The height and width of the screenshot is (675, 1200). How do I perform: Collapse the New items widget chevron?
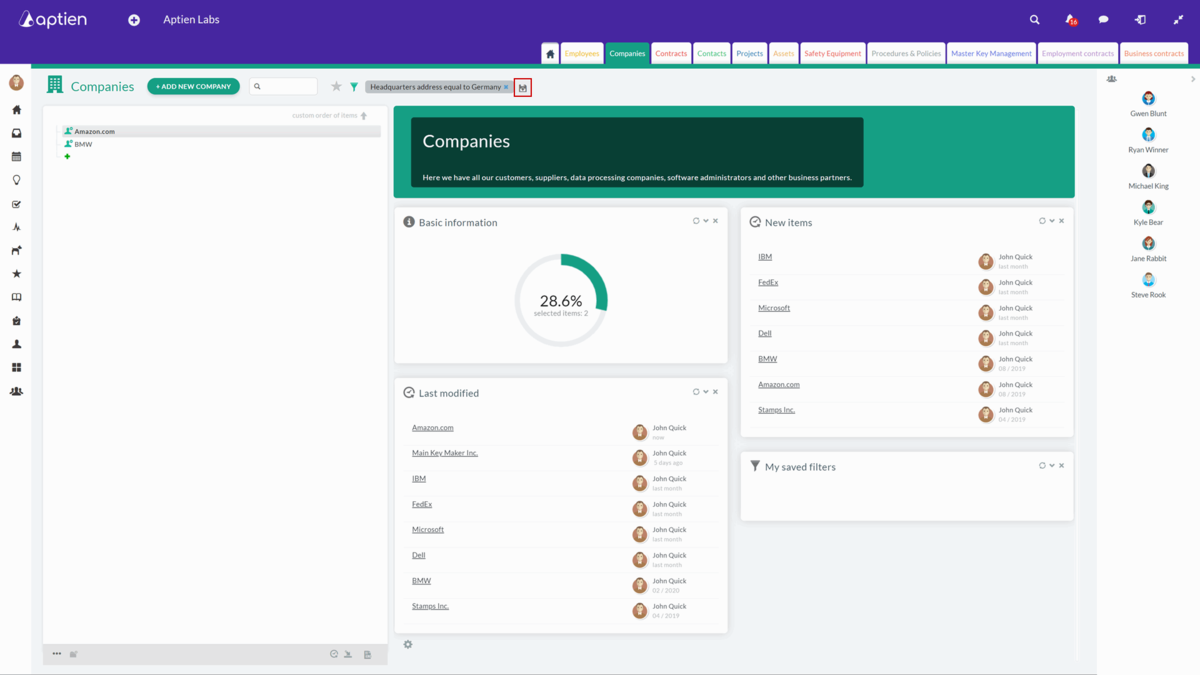pyautogui.click(x=1052, y=221)
